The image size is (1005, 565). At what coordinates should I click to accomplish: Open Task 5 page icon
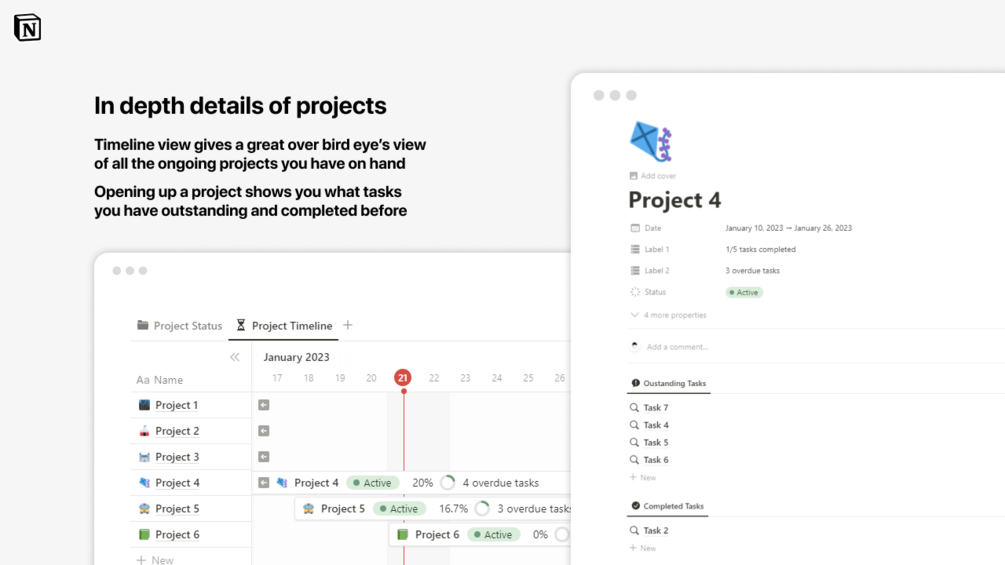pos(634,442)
